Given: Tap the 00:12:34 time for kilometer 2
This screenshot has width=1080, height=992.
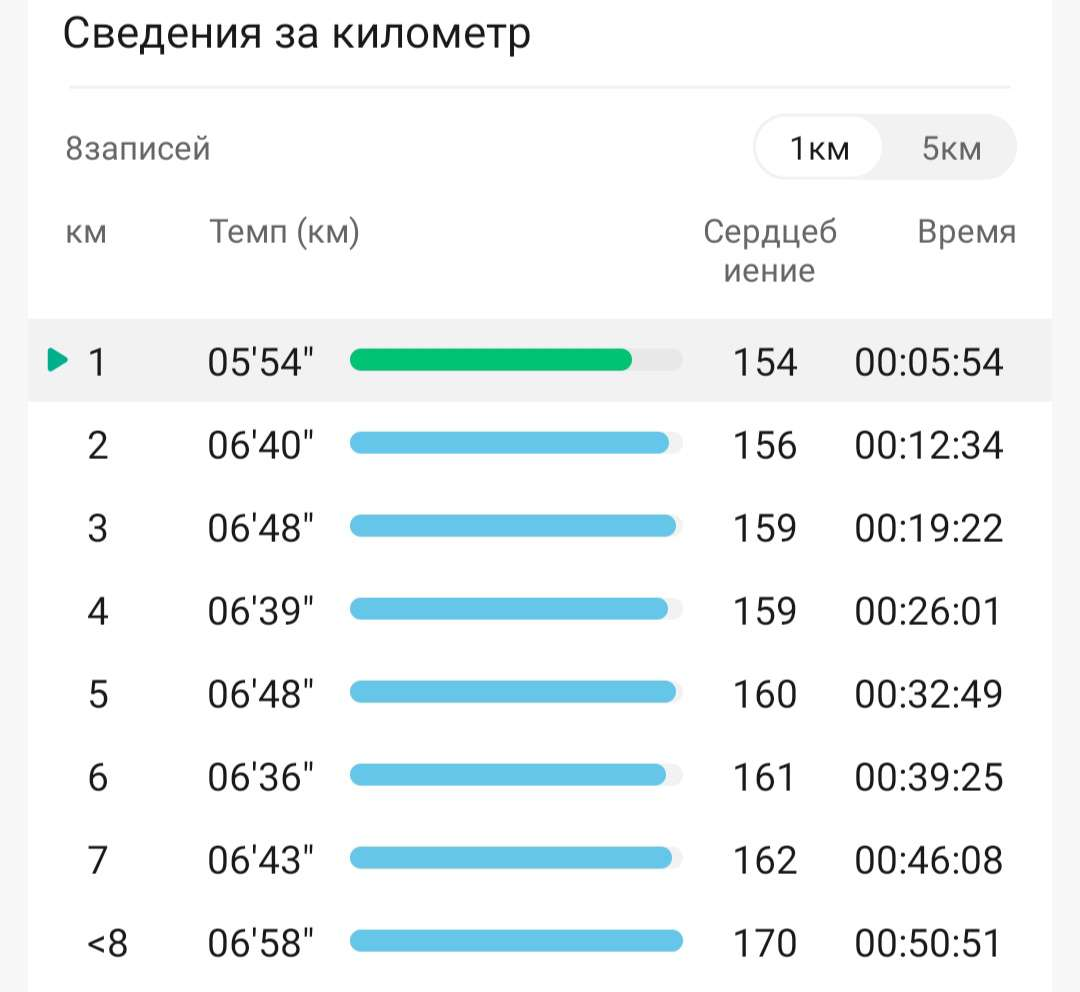Looking at the screenshot, I should pyautogui.click(x=928, y=444).
